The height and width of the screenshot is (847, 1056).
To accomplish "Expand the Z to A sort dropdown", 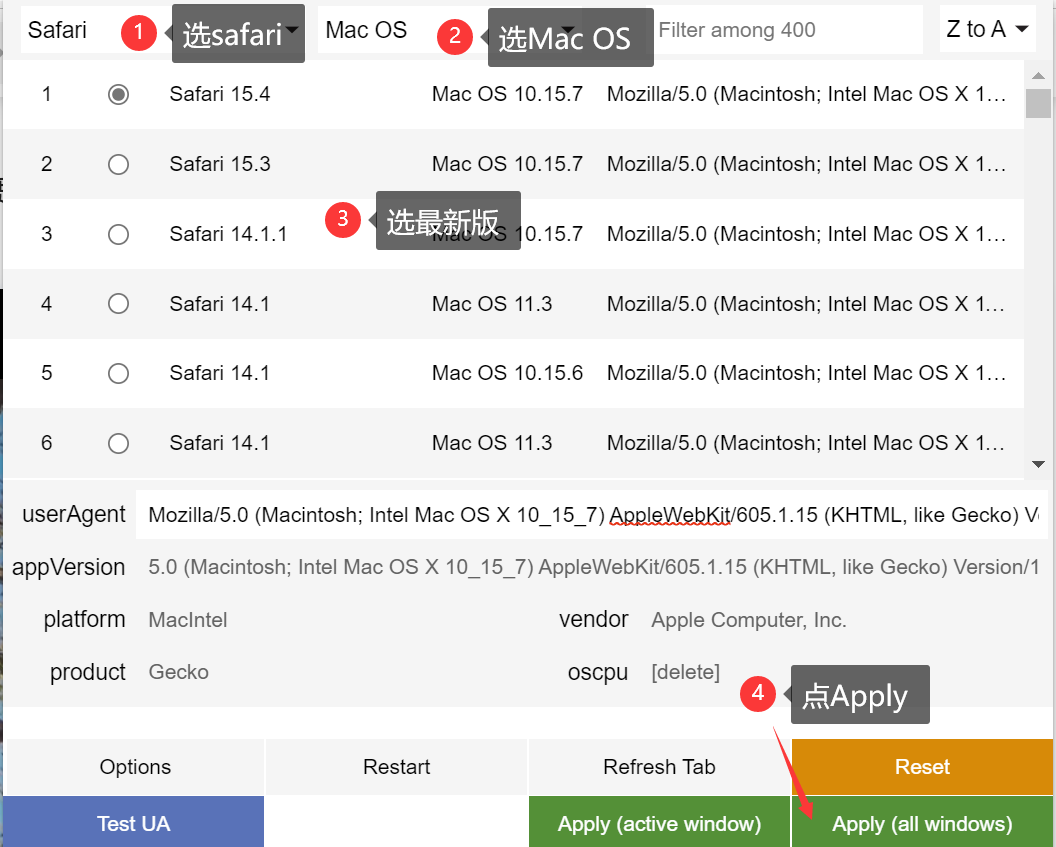I will tap(987, 30).
